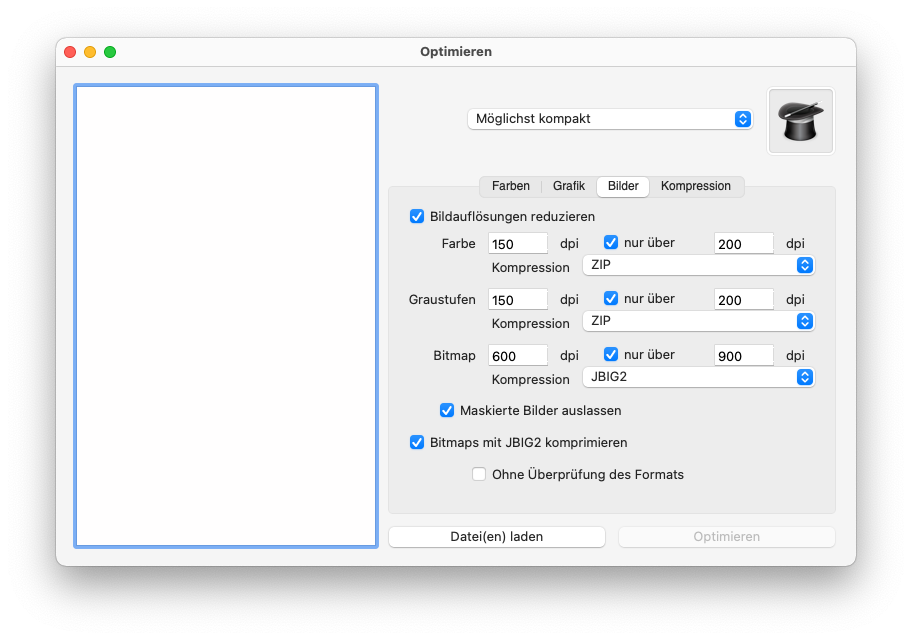Toggle 'Bitmaps mit JBIG2 komprimieren'
Viewport: 912px width, 640px height.
(417, 442)
